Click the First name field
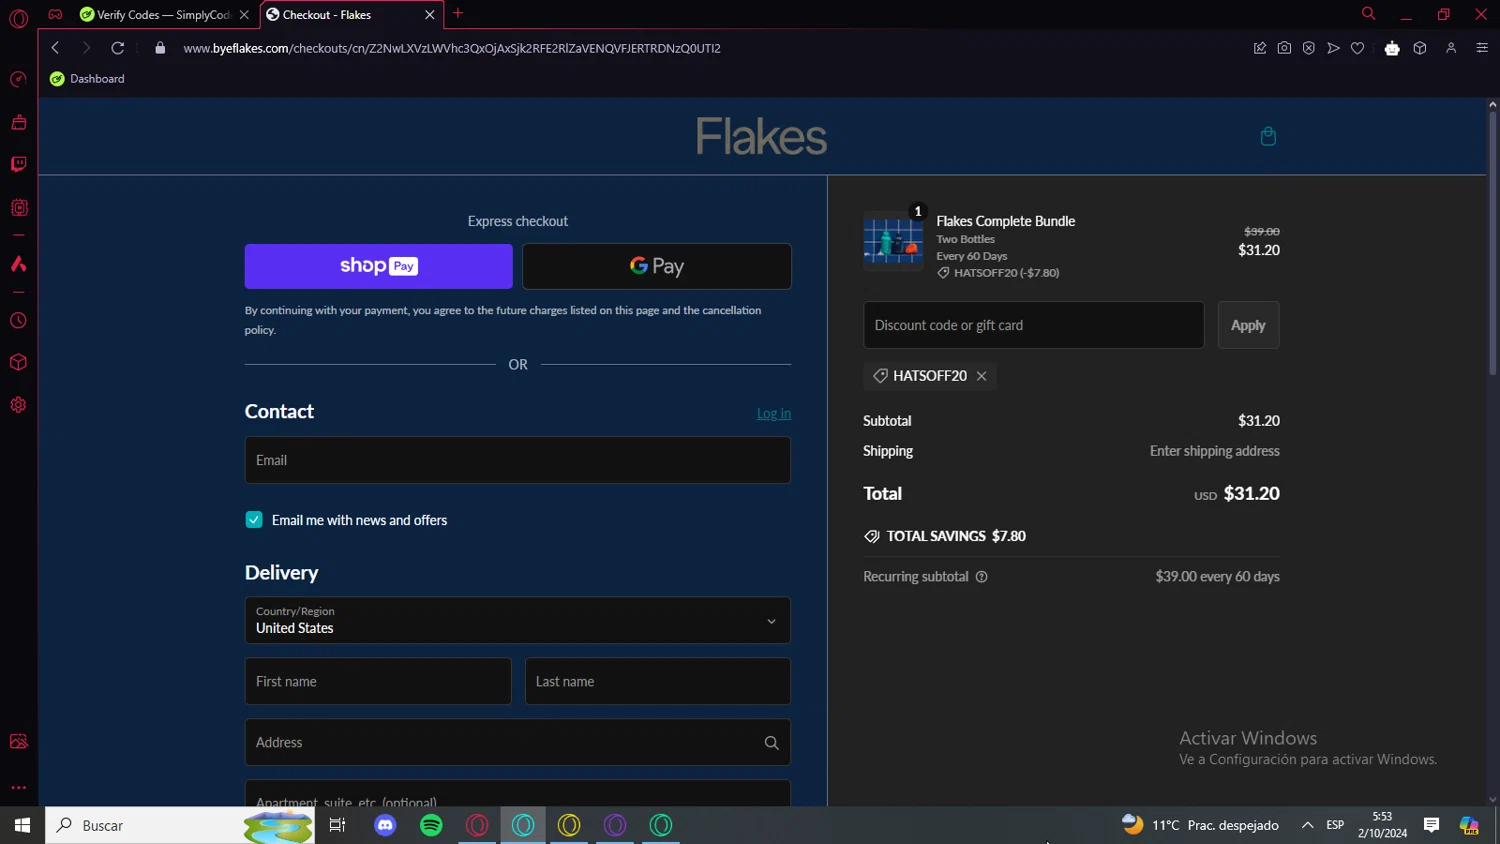Image resolution: width=1500 pixels, height=844 pixels. click(x=378, y=682)
